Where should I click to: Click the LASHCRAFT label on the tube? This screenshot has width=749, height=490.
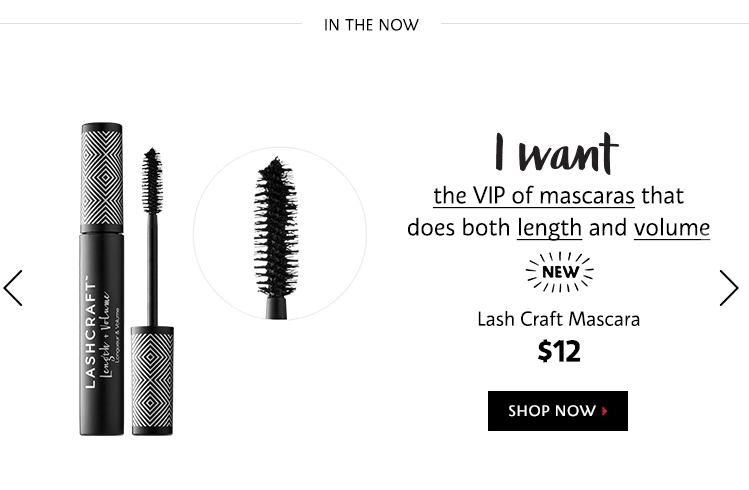click(x=90, y=335)
